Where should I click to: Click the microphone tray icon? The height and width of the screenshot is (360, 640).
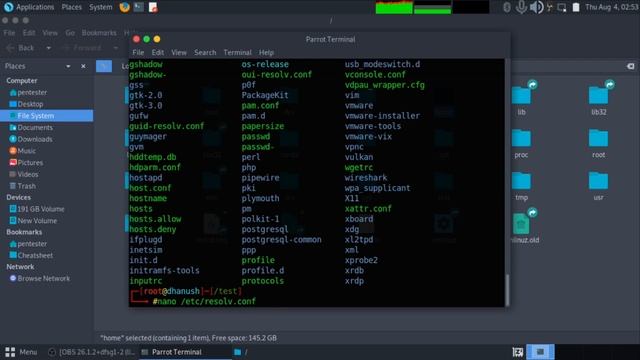click(521, 7)
